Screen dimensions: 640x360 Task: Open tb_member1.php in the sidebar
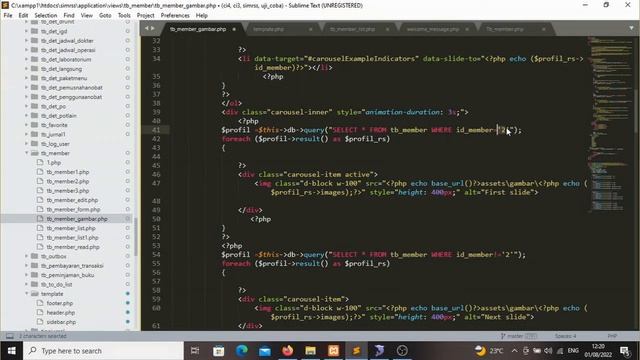(67, 172)
